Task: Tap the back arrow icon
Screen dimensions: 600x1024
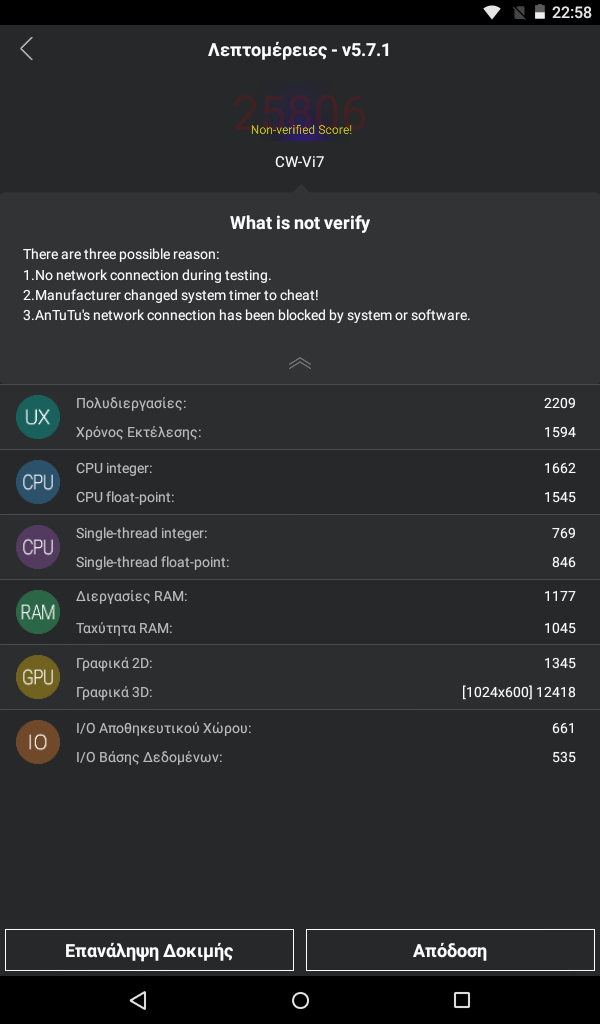Action: [x=27, y=49]
